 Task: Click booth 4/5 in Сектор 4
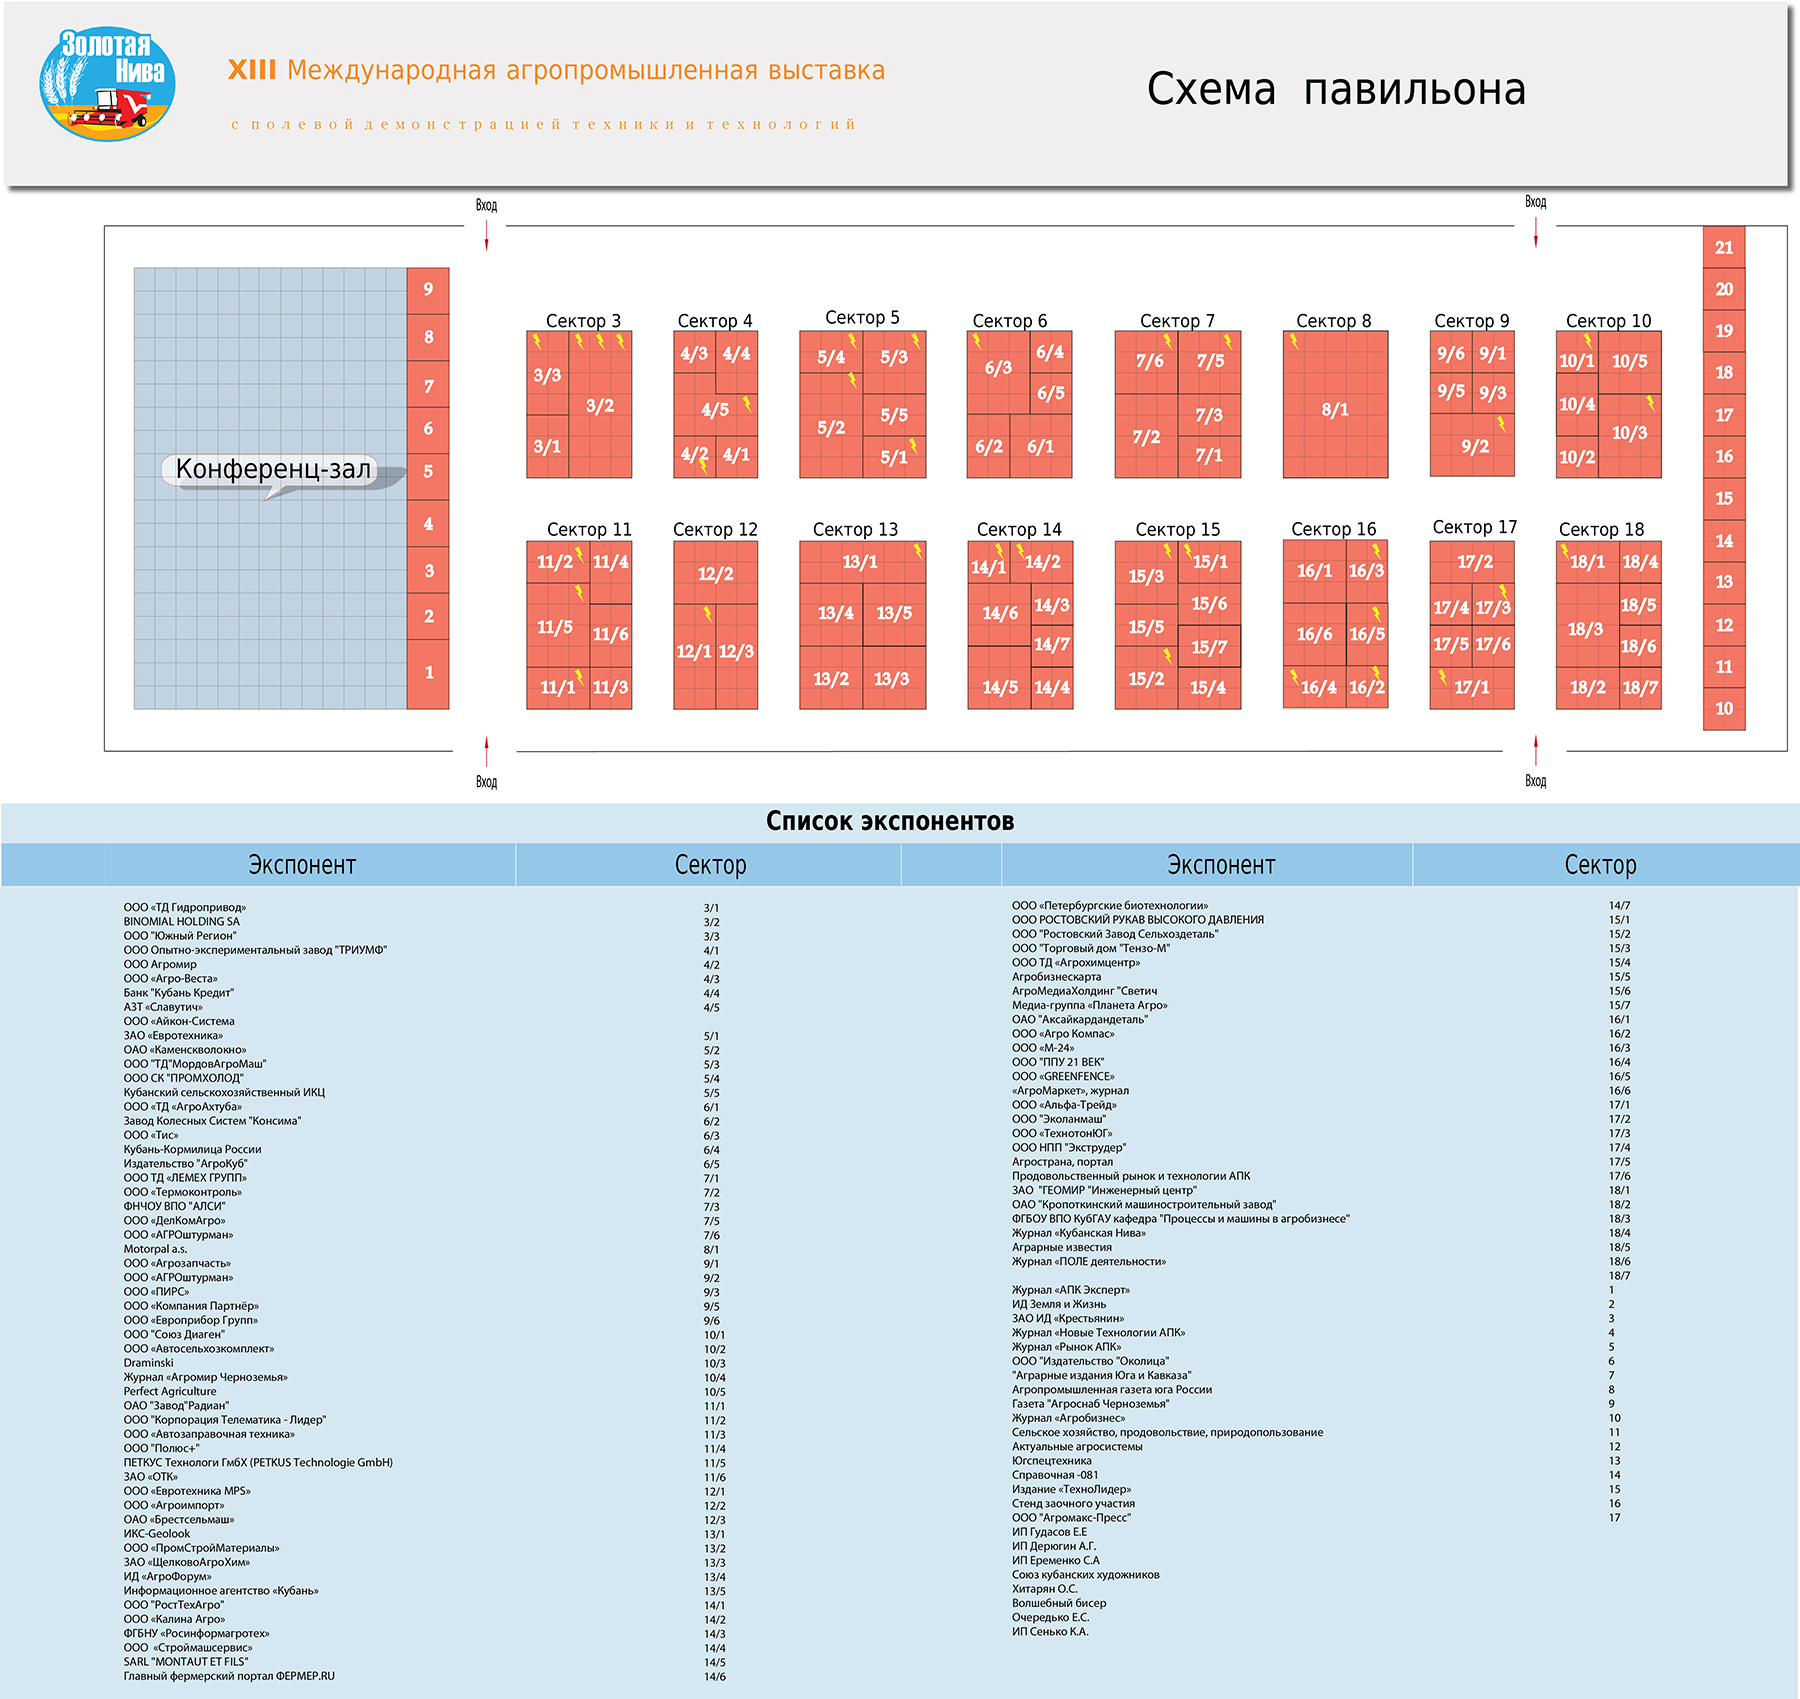pyautogui.click(x=715, y=409)
